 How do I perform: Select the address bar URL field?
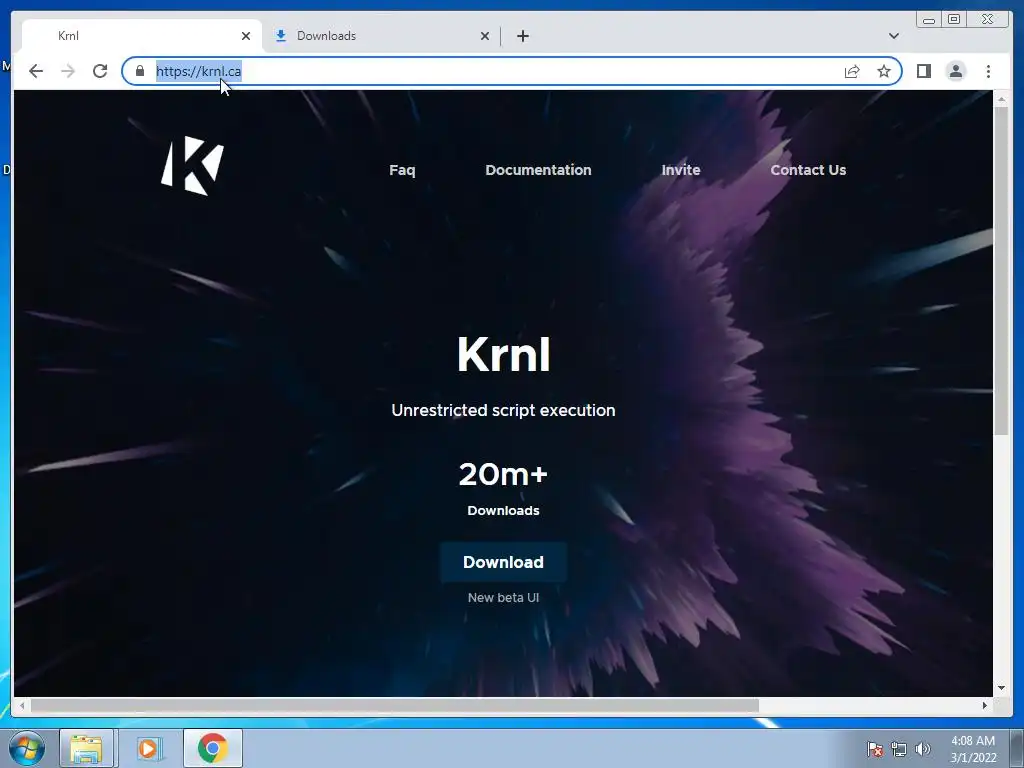(511, 71)
